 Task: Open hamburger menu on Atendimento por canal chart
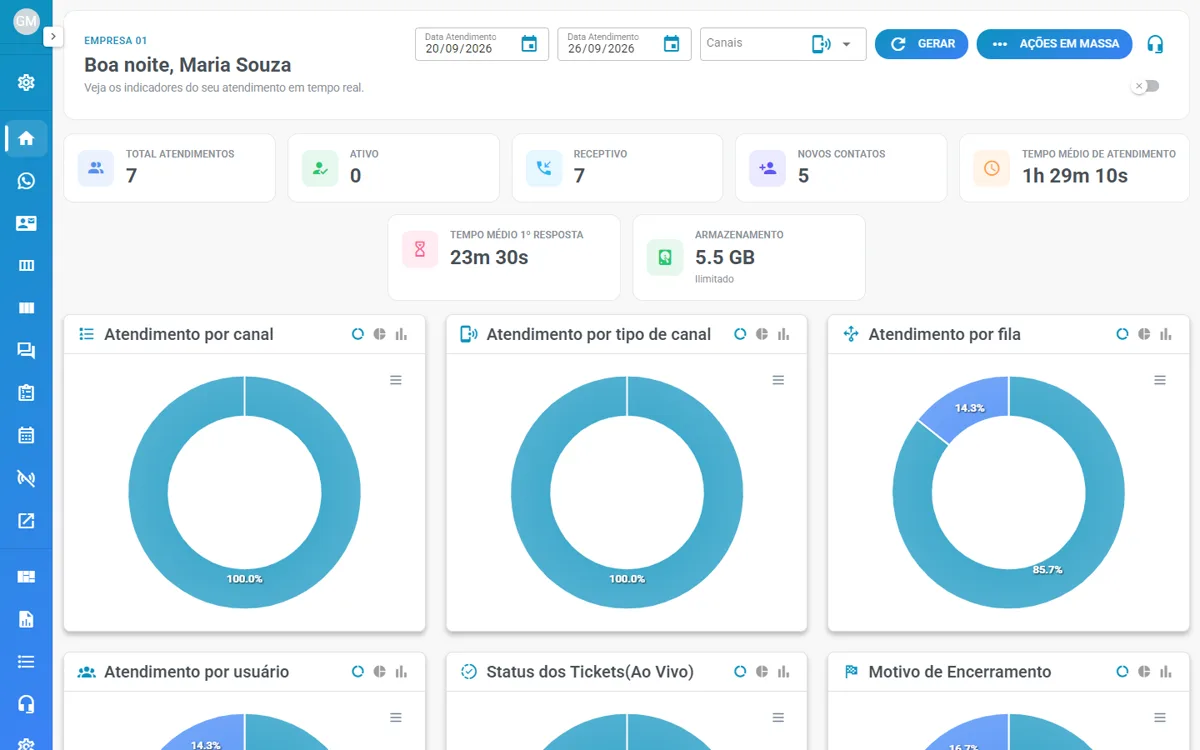[x=396, y=380]
